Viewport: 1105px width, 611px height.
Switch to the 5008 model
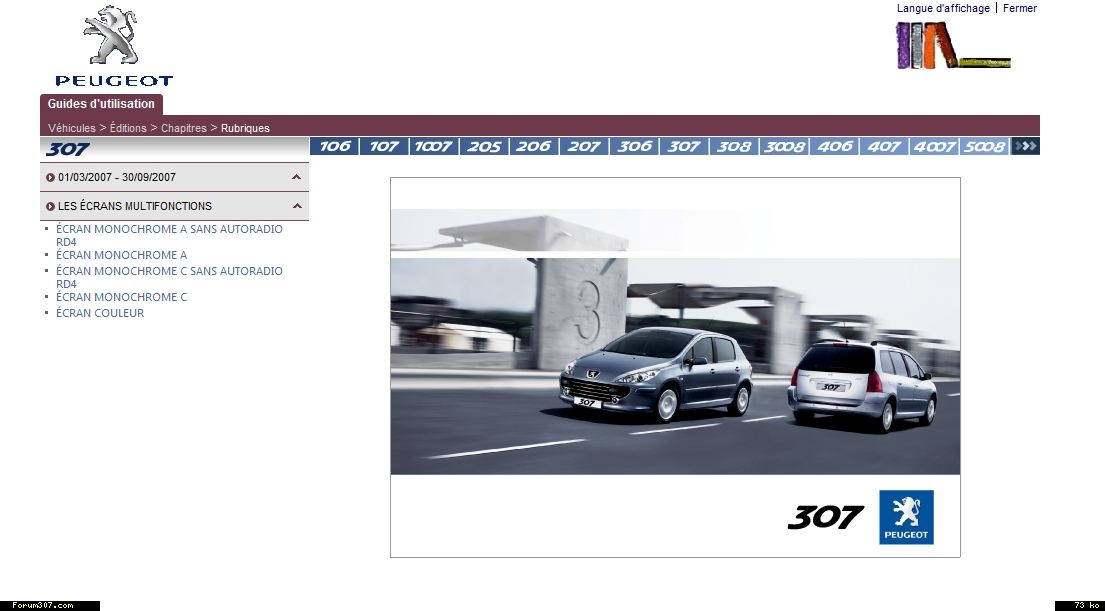984,147
